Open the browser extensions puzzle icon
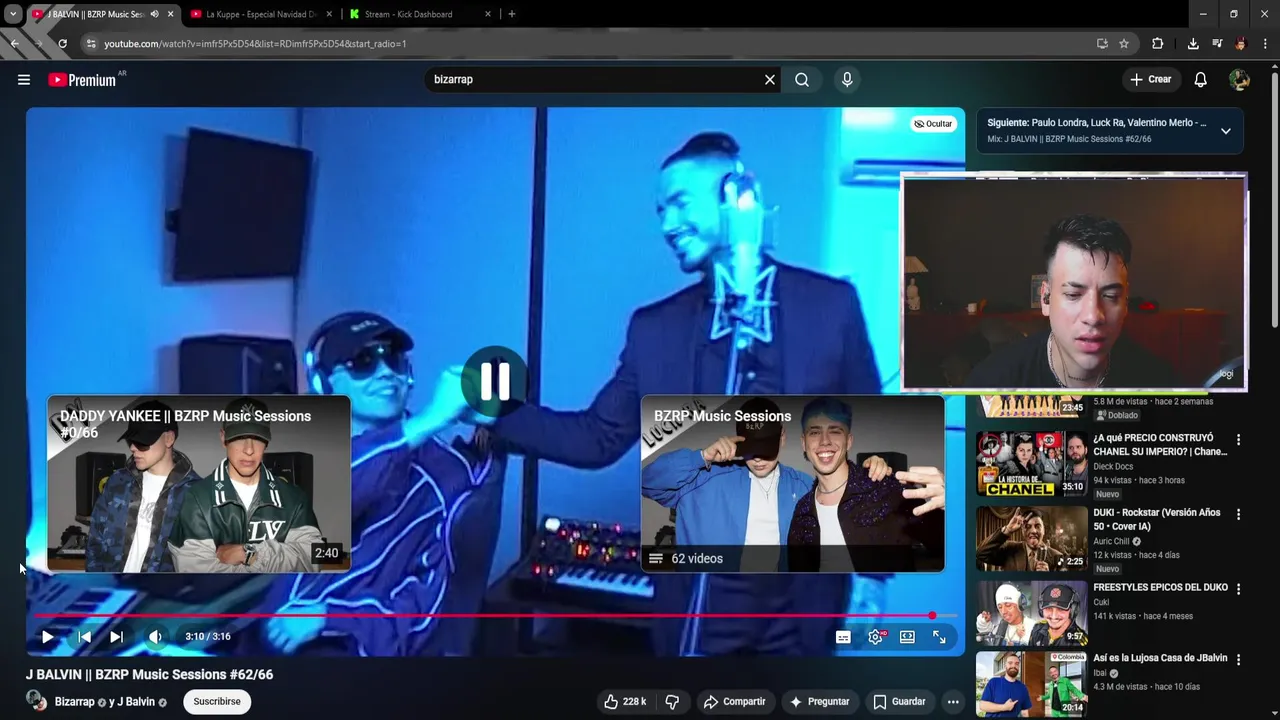 click(x=1158, y=44)
